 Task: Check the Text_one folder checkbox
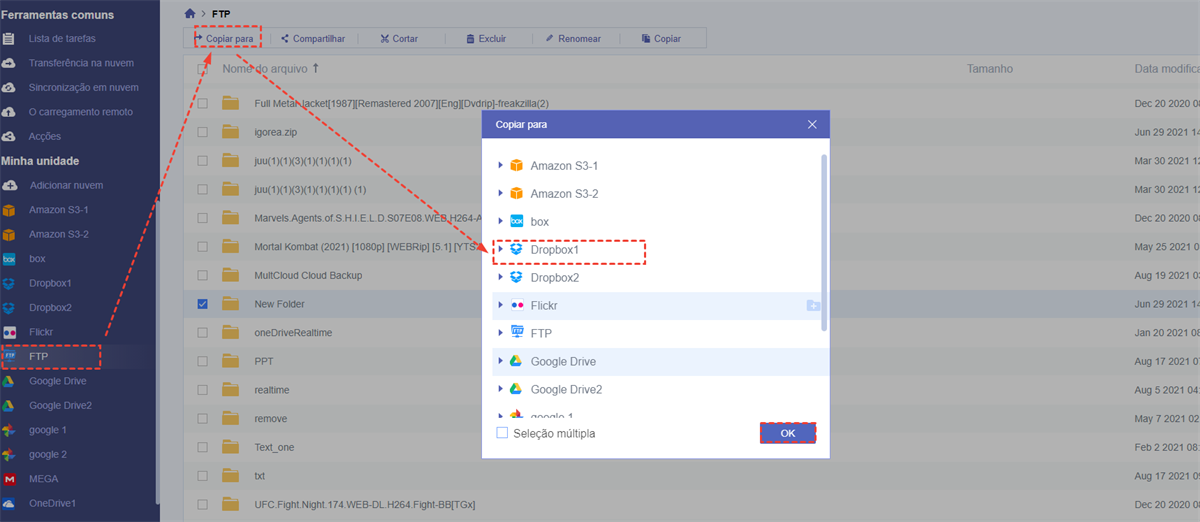point(203,447)
